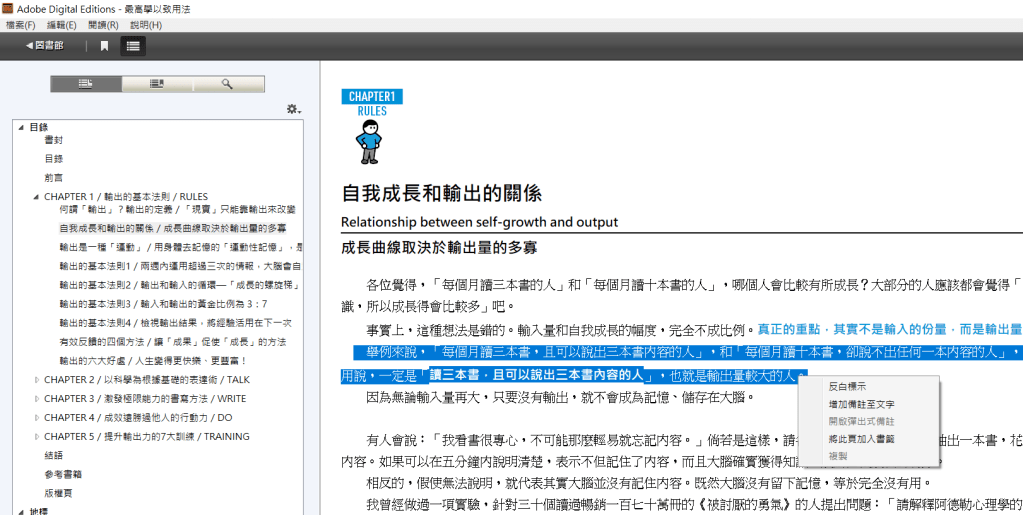Open the 閱讀(R) menu

click(x=103, y=25)
